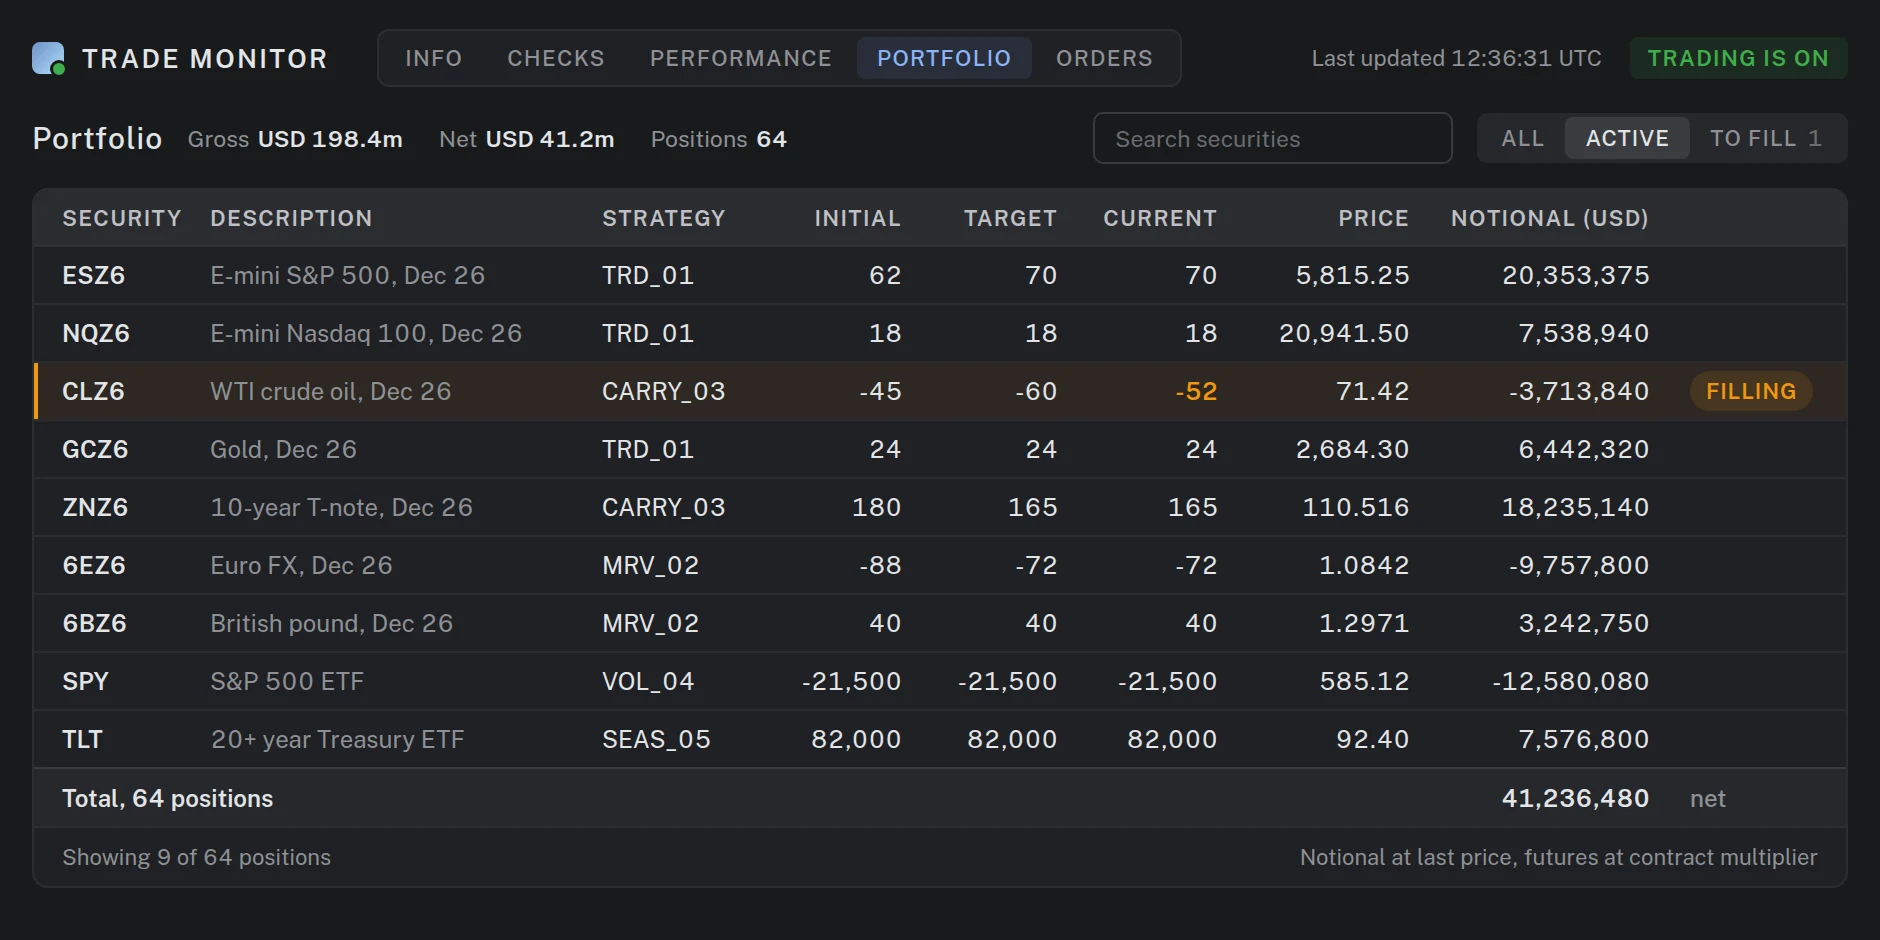Viewport: 1880px width, 940px height.
Task: Click the CURRENT column header
Action: click(x=1160, y=218)
